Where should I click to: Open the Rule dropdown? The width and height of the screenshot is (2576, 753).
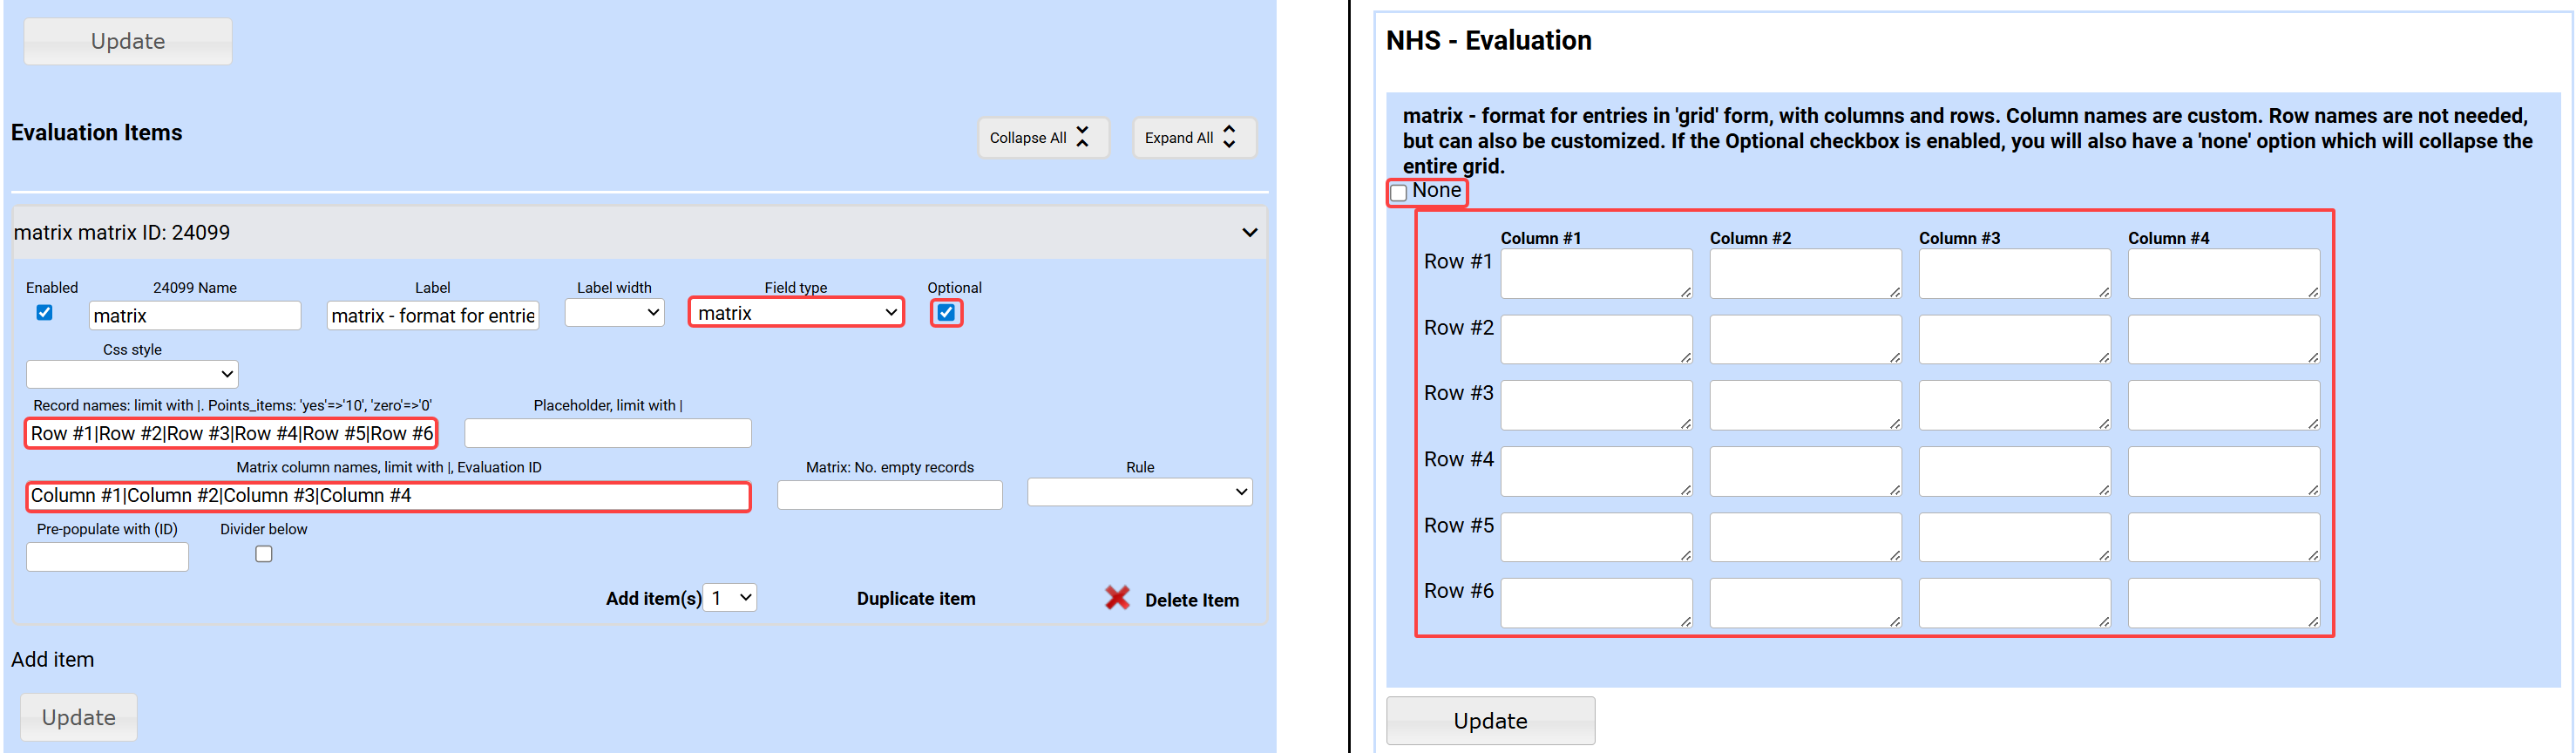pos(1139,492)
